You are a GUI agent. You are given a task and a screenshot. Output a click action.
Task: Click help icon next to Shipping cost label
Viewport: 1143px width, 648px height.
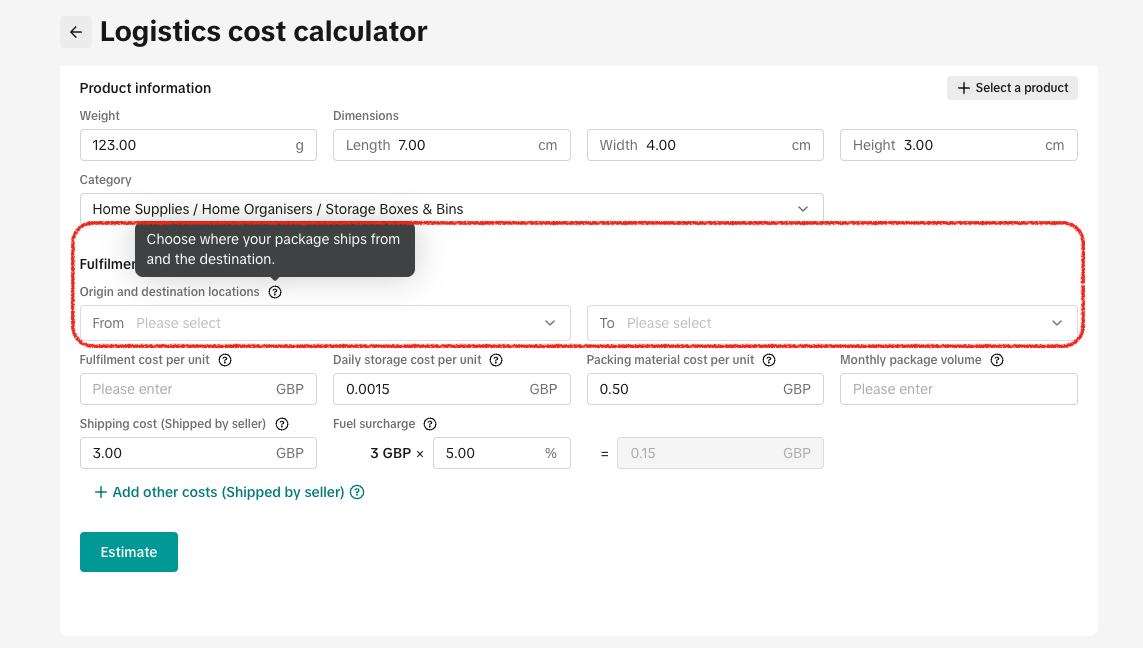(282, 424)
